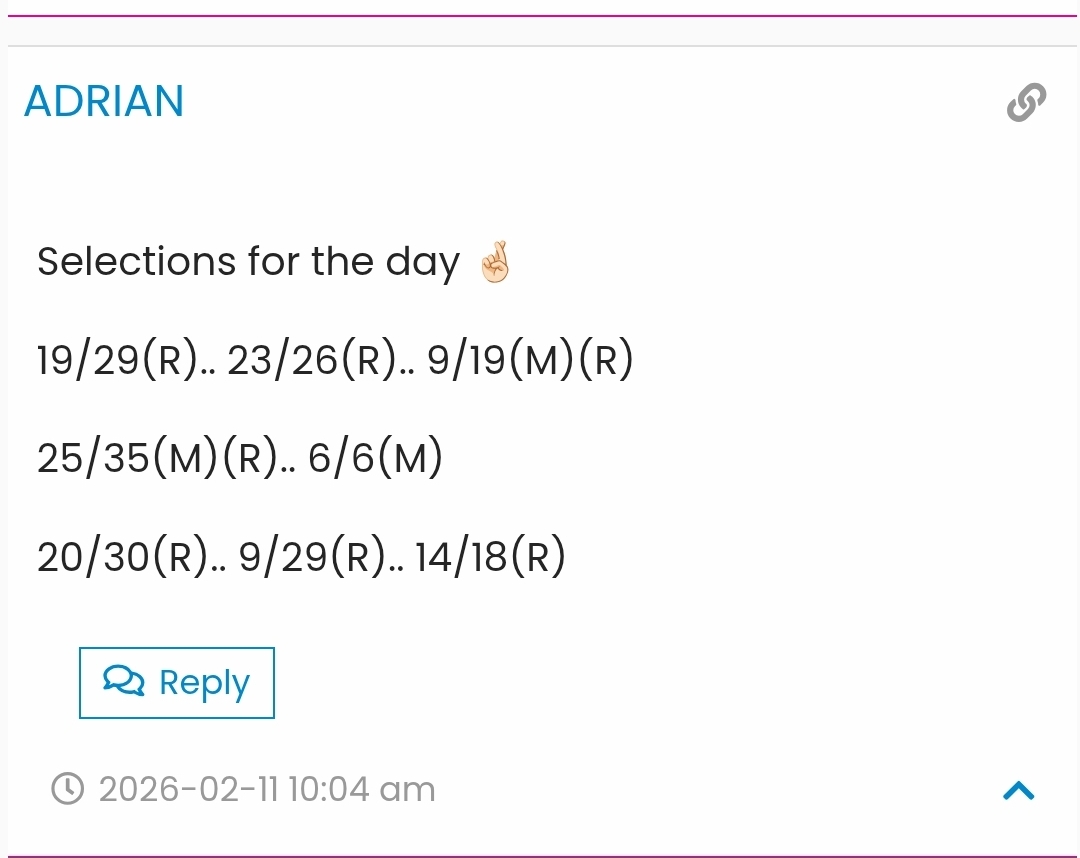
Task: Copy the post permalink chain icon
Action: pos(1026,102)
